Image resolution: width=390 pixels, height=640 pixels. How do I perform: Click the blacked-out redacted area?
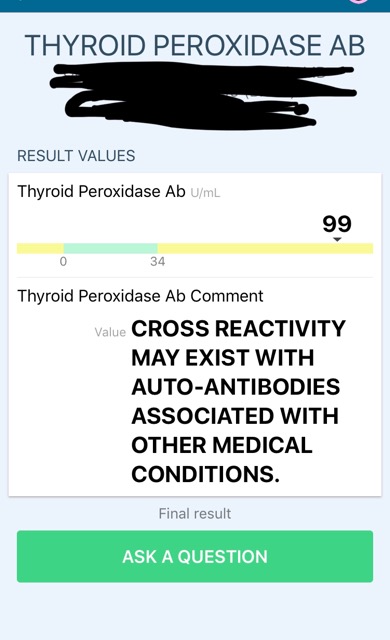pyautogui.click(x=203, y=96)
